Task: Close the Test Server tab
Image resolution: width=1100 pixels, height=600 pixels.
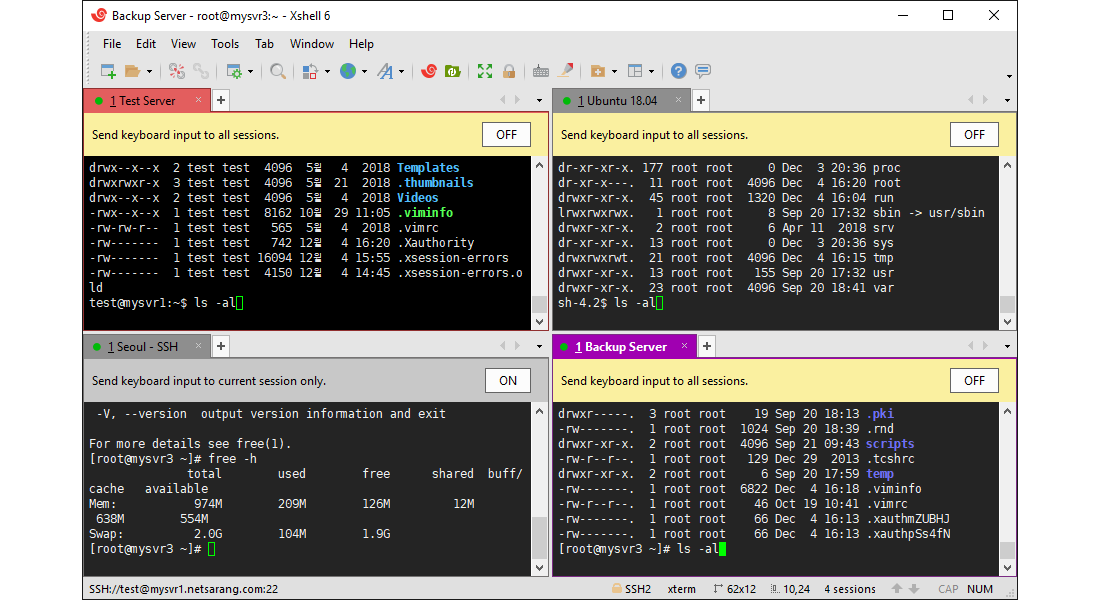Action: coord(199,100)
